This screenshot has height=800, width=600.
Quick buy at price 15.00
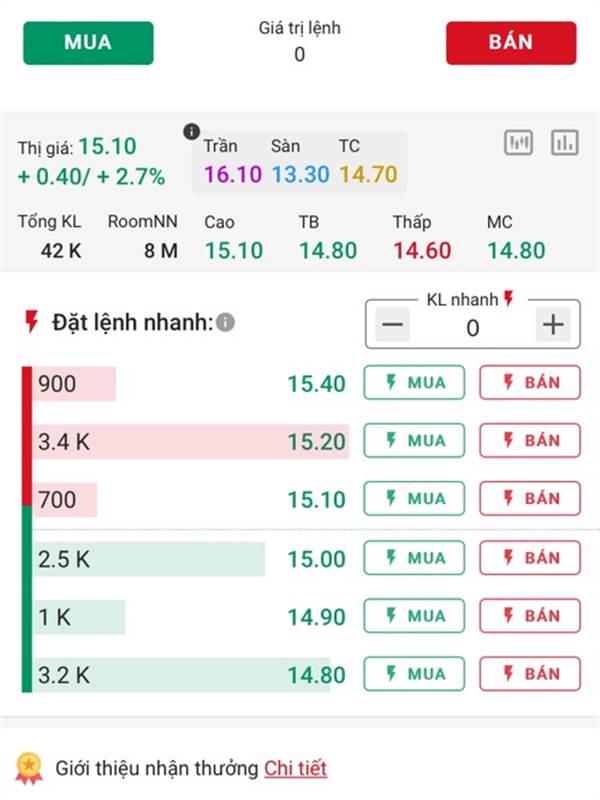tap(414, 558)
